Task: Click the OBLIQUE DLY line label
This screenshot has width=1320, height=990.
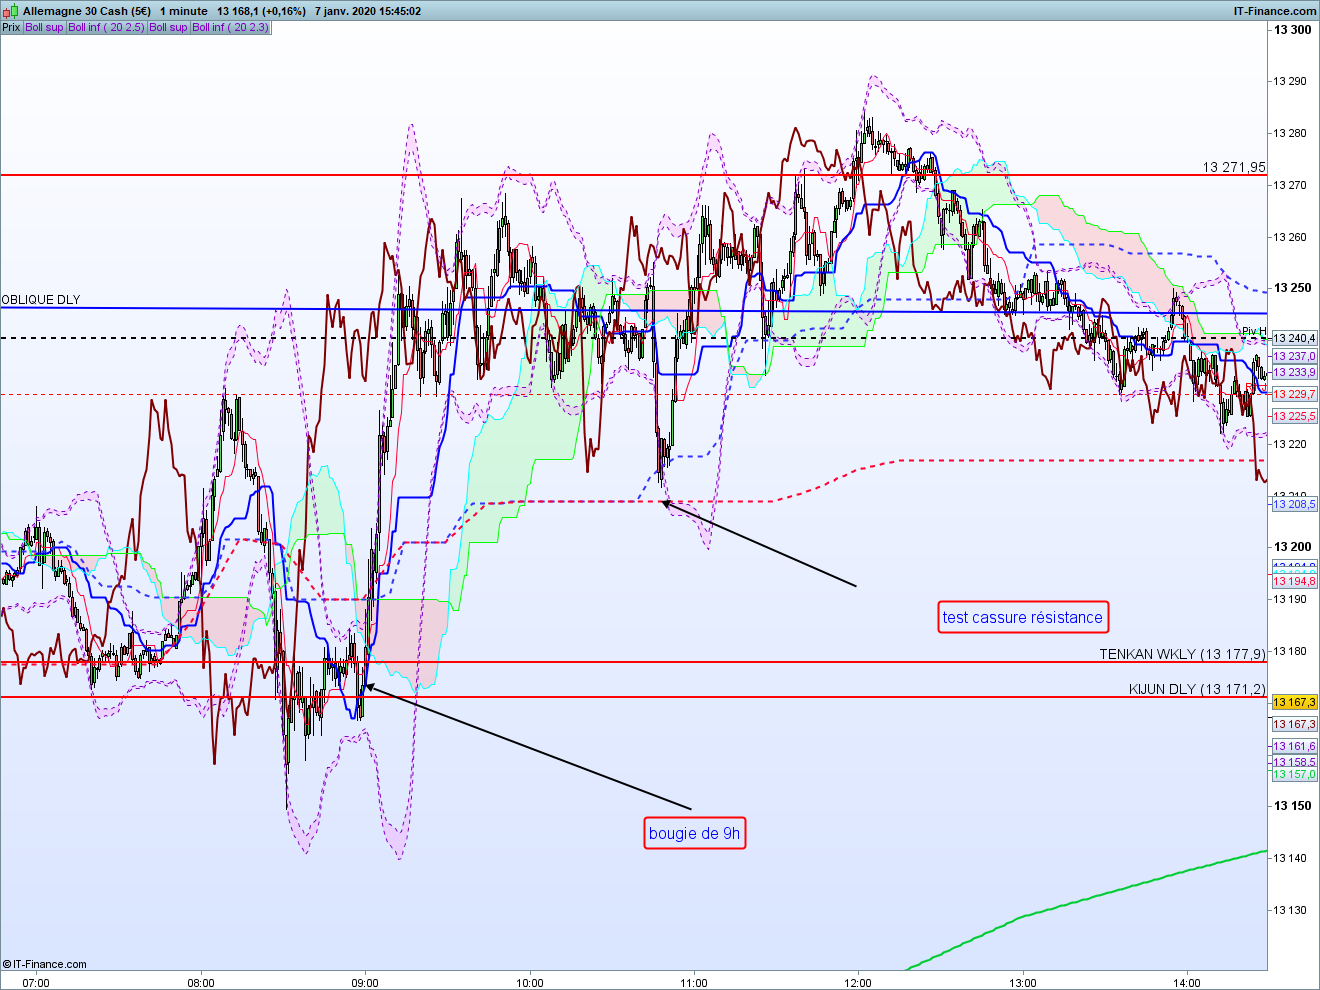Action: (x=41, y=300)
